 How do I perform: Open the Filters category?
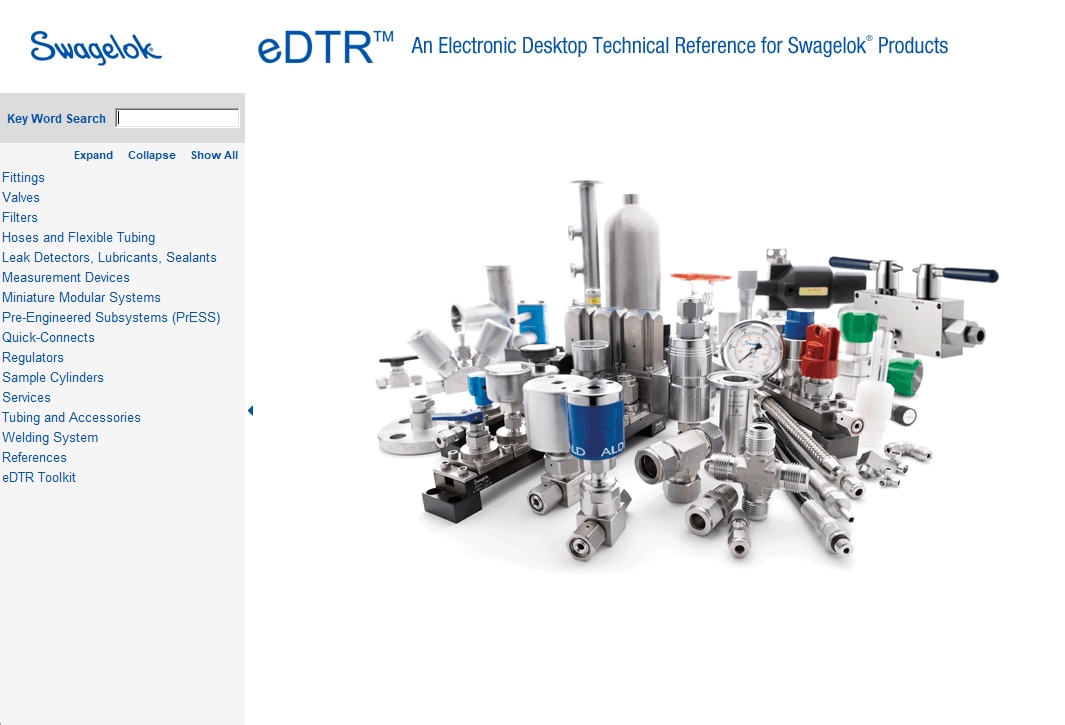(20, 217)
